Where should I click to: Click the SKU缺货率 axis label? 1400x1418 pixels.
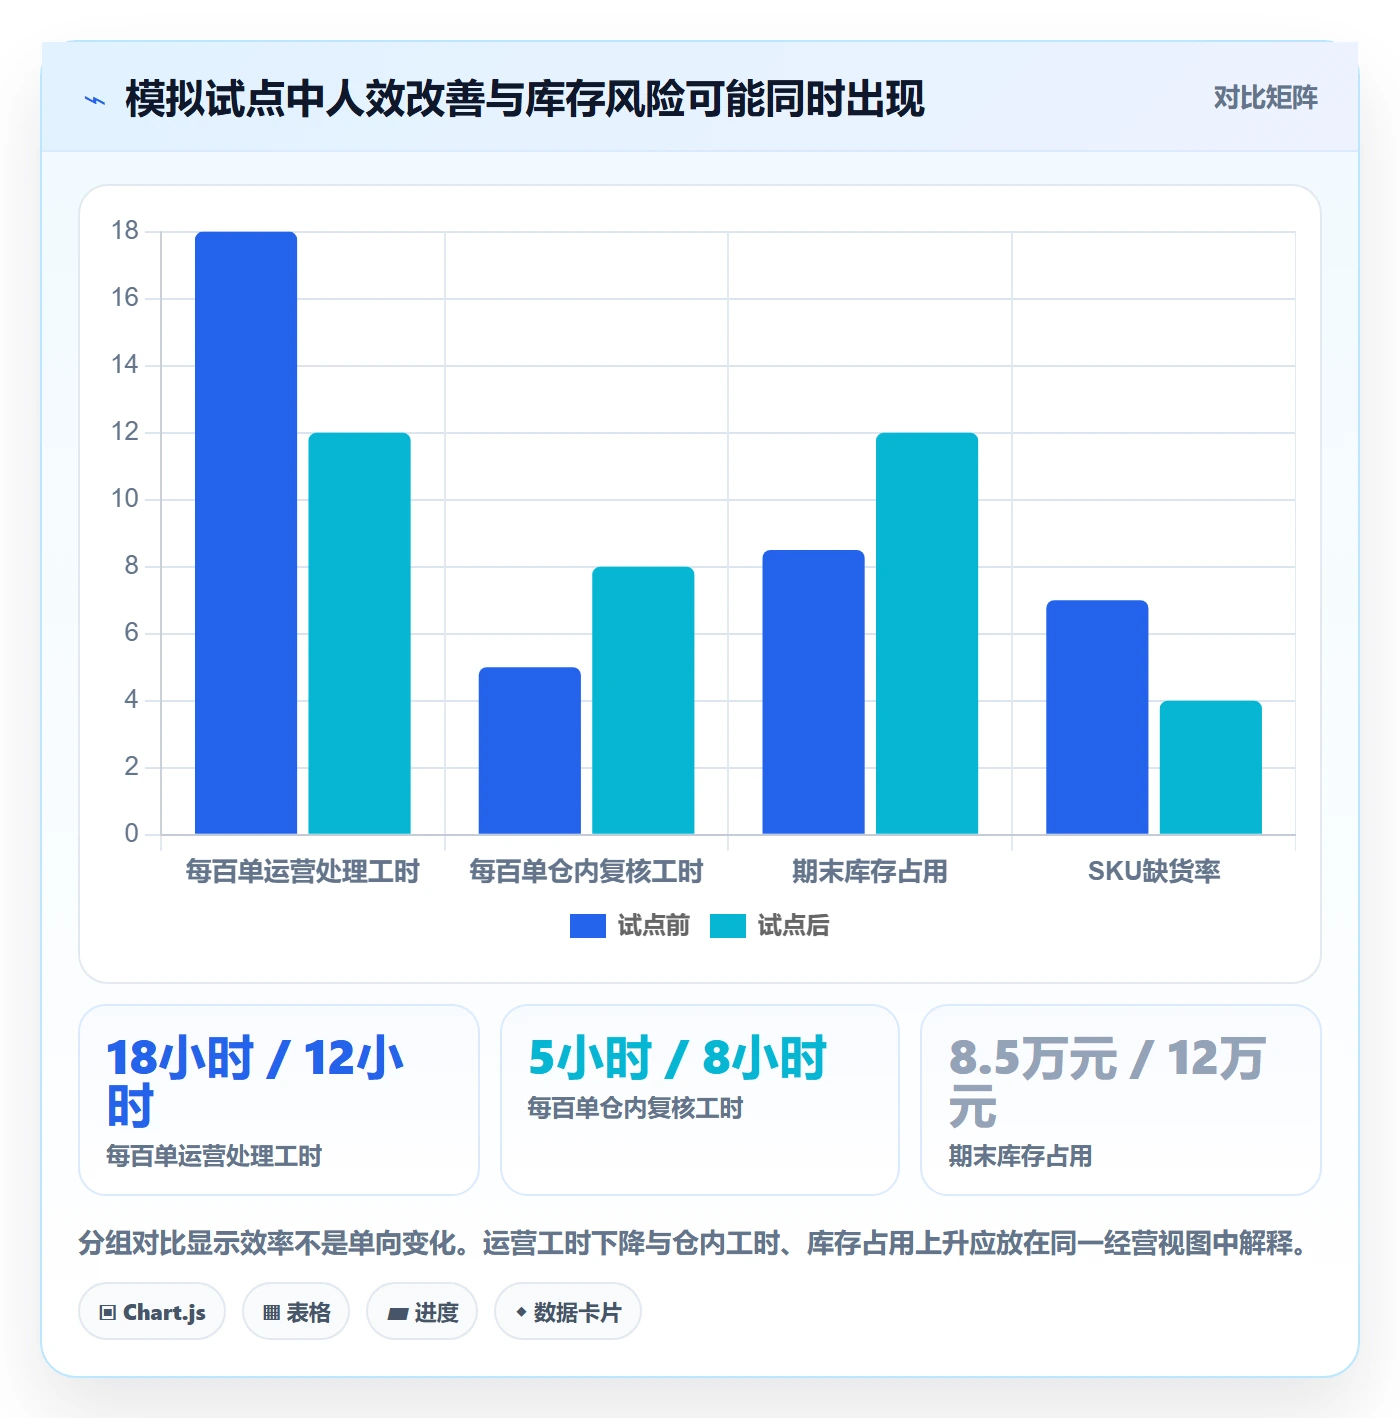pyautogui.click(x=1154, y=871)
